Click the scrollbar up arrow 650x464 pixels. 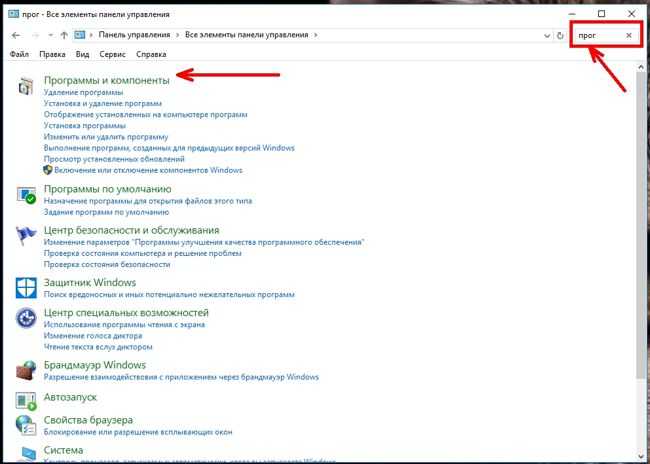(641, 66)
